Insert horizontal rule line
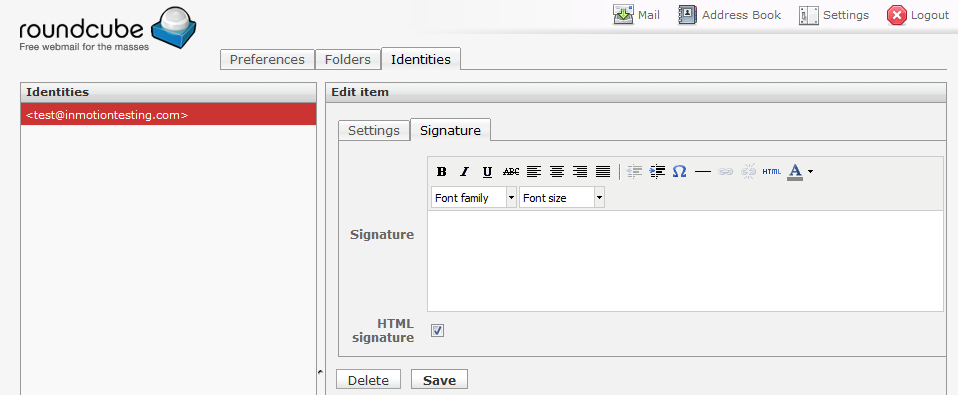The width and height of the screenshot is (958, 395). pos(703,172)
